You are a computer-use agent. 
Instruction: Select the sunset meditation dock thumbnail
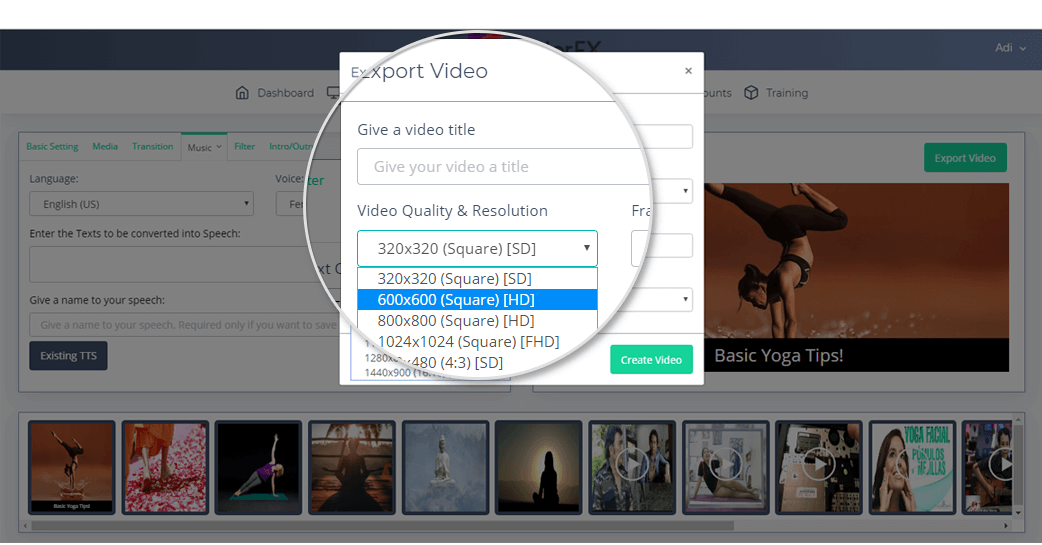click(x=352, y=468)
